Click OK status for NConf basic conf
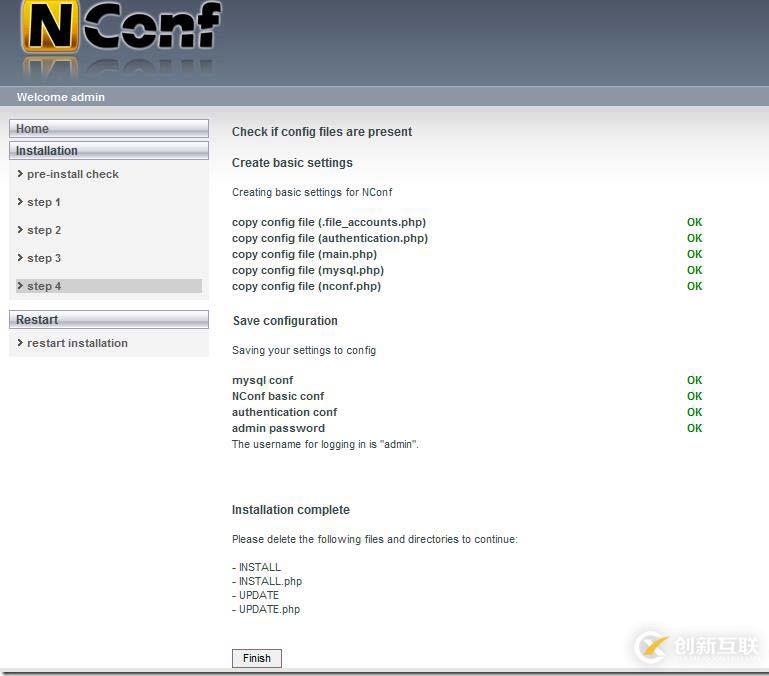The height and width of the screenshot is (676, 769). click(x=694, y=396)
